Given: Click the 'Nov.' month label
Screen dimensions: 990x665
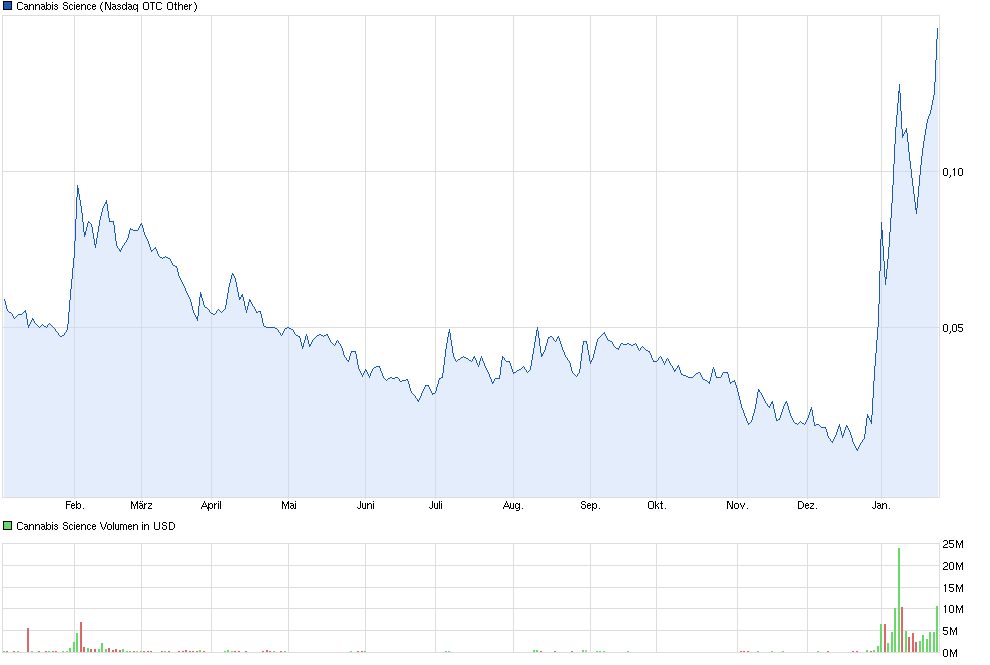Looking at the screenshot, I should tap(737, 505).
